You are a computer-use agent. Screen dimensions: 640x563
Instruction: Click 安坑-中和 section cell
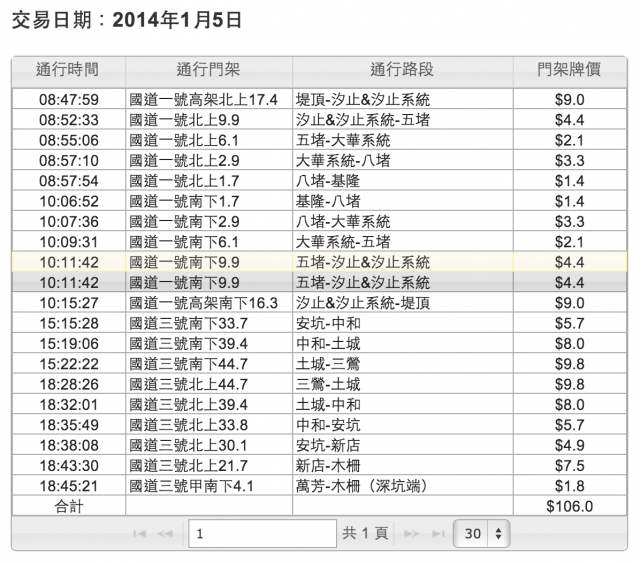coord(403,323)
